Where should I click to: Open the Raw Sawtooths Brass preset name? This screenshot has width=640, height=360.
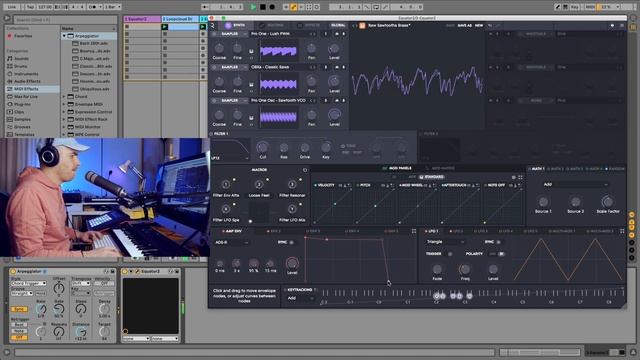point(389,25)
